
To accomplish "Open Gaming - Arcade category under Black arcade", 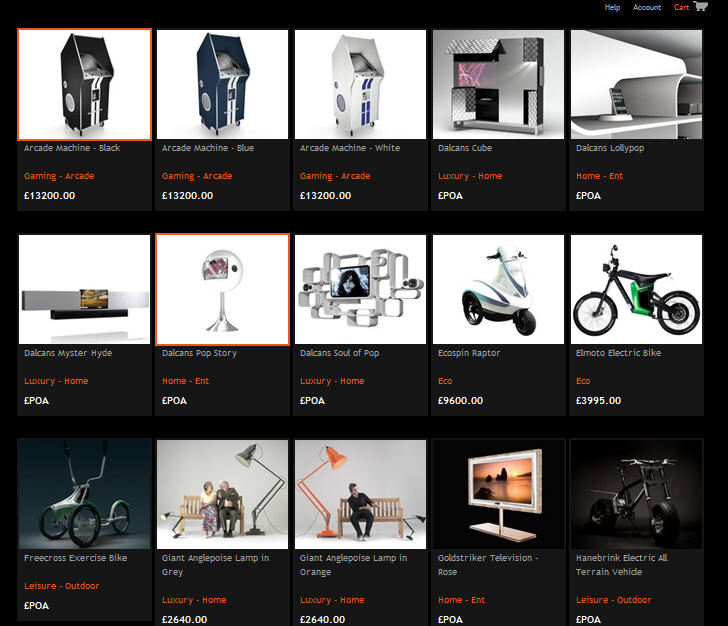I will pyautogui.click(x=59, y=176).
